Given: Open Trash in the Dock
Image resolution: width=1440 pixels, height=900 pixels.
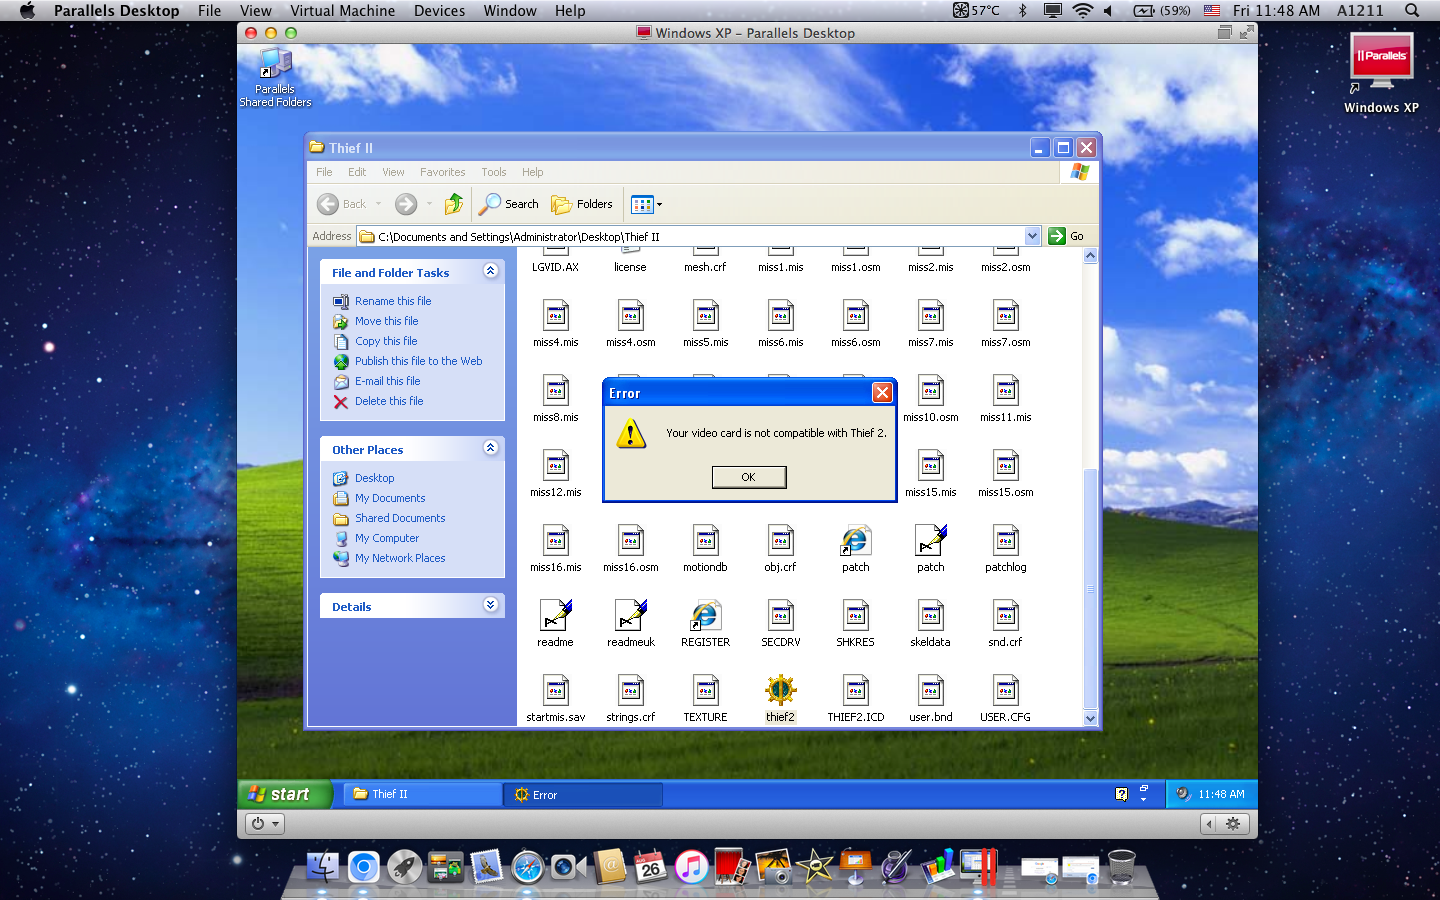Looking at the screenshot, I should coord(1122,866).
